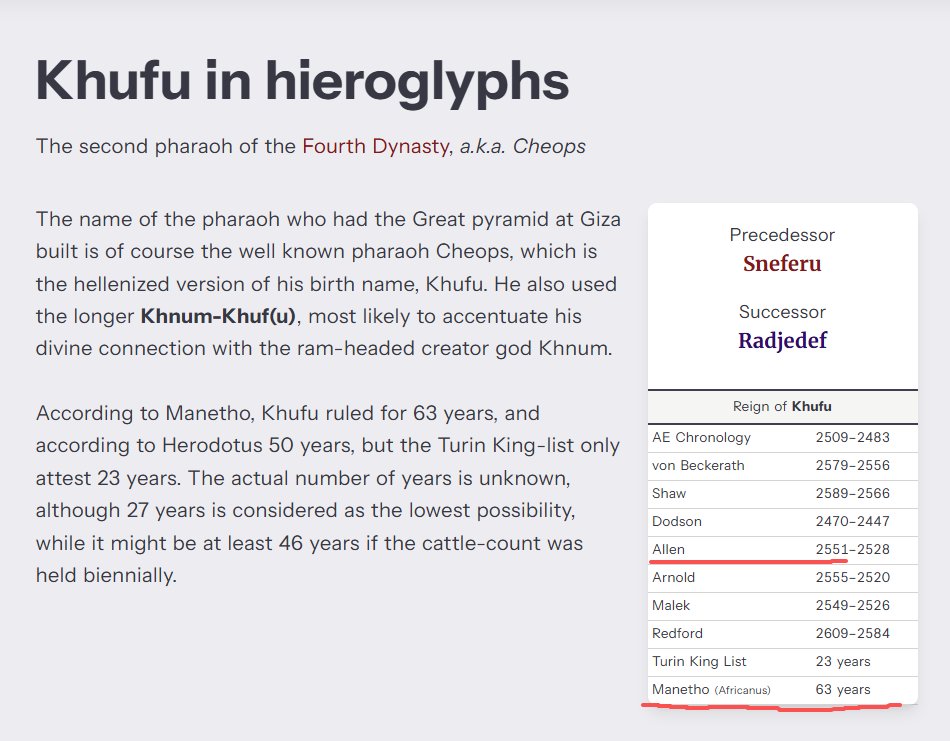The width and height of the screenshot is (950, 741).
Task: Click the italic 'a.k.a. Cheops' text
Action: pyautogui.click(x=522, y=146)
